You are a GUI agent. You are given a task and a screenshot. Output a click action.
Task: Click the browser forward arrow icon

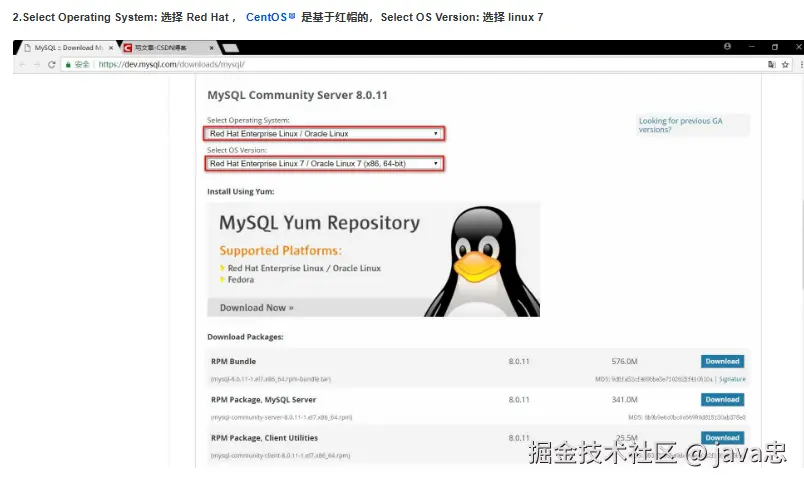(37, 65)
